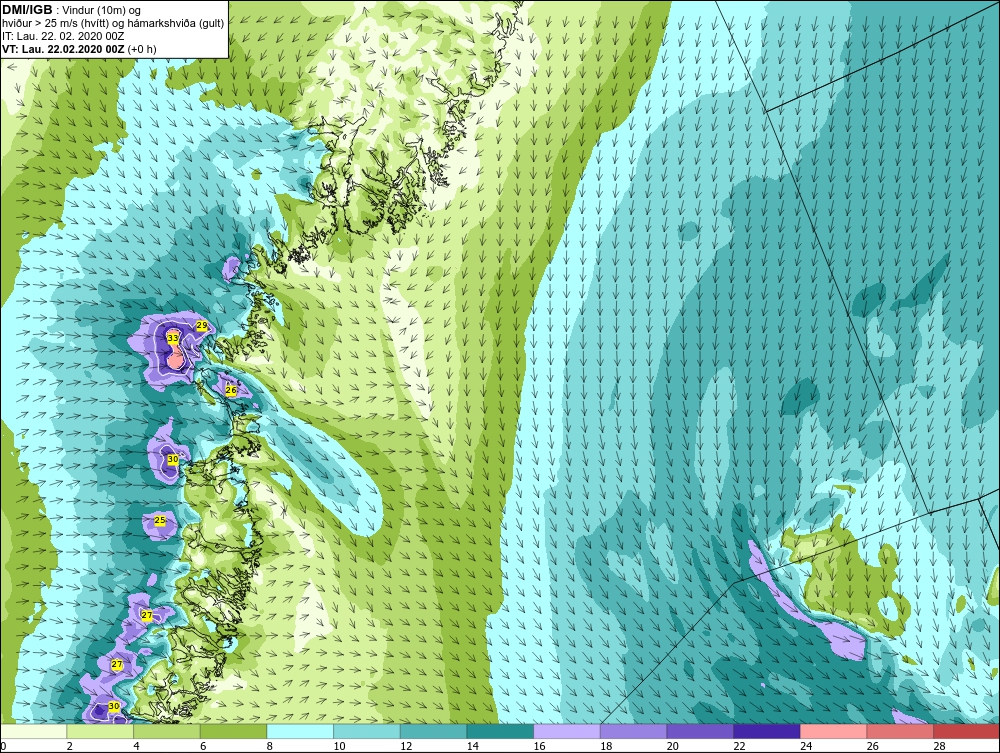Select the light green 2–4 m/s legend swatch
The image size is (1000, 753).
tap(100, 731)
